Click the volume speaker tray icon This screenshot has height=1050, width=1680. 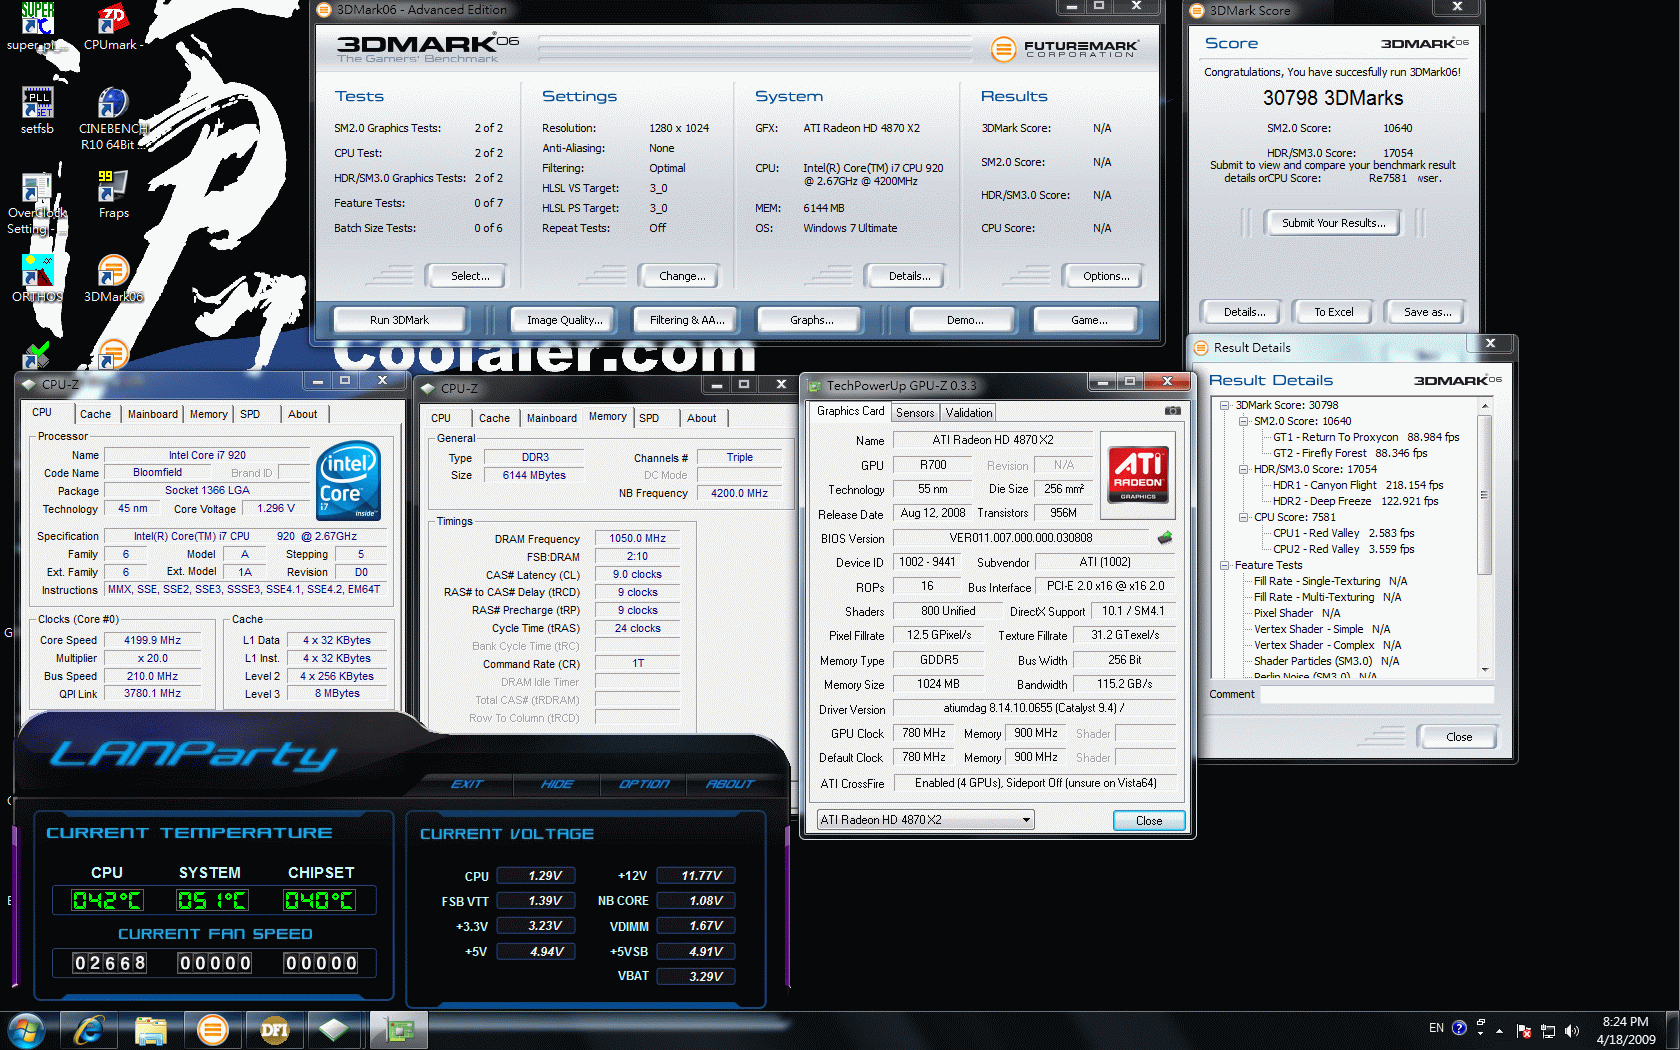(1571, 1031)
